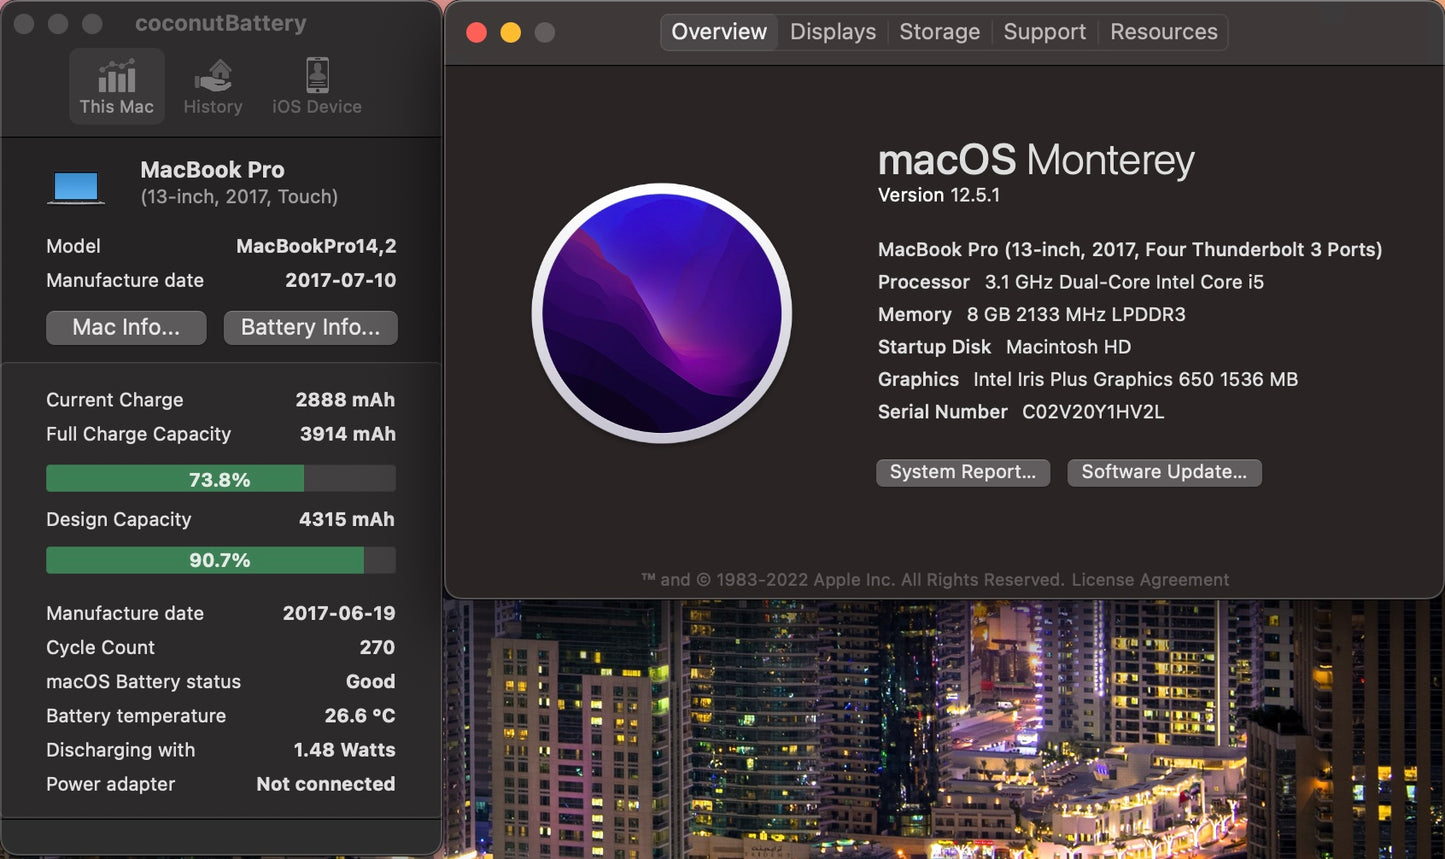Click the 73.8% current charge bar

221,479
